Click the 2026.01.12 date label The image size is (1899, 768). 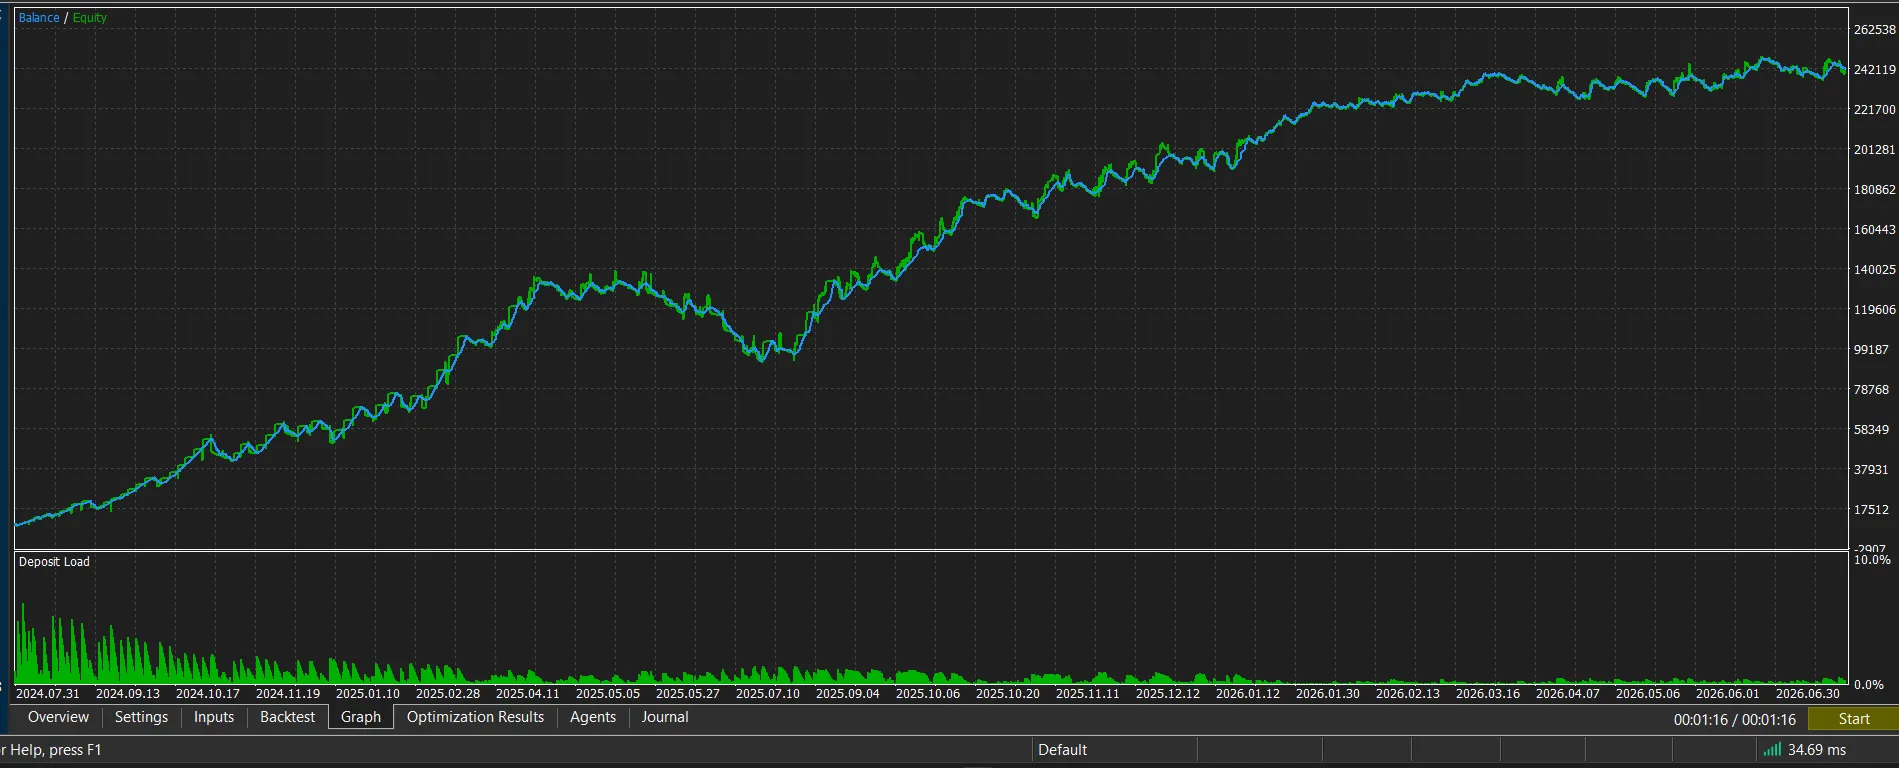pyautogui.click(x=1248, y=693)
